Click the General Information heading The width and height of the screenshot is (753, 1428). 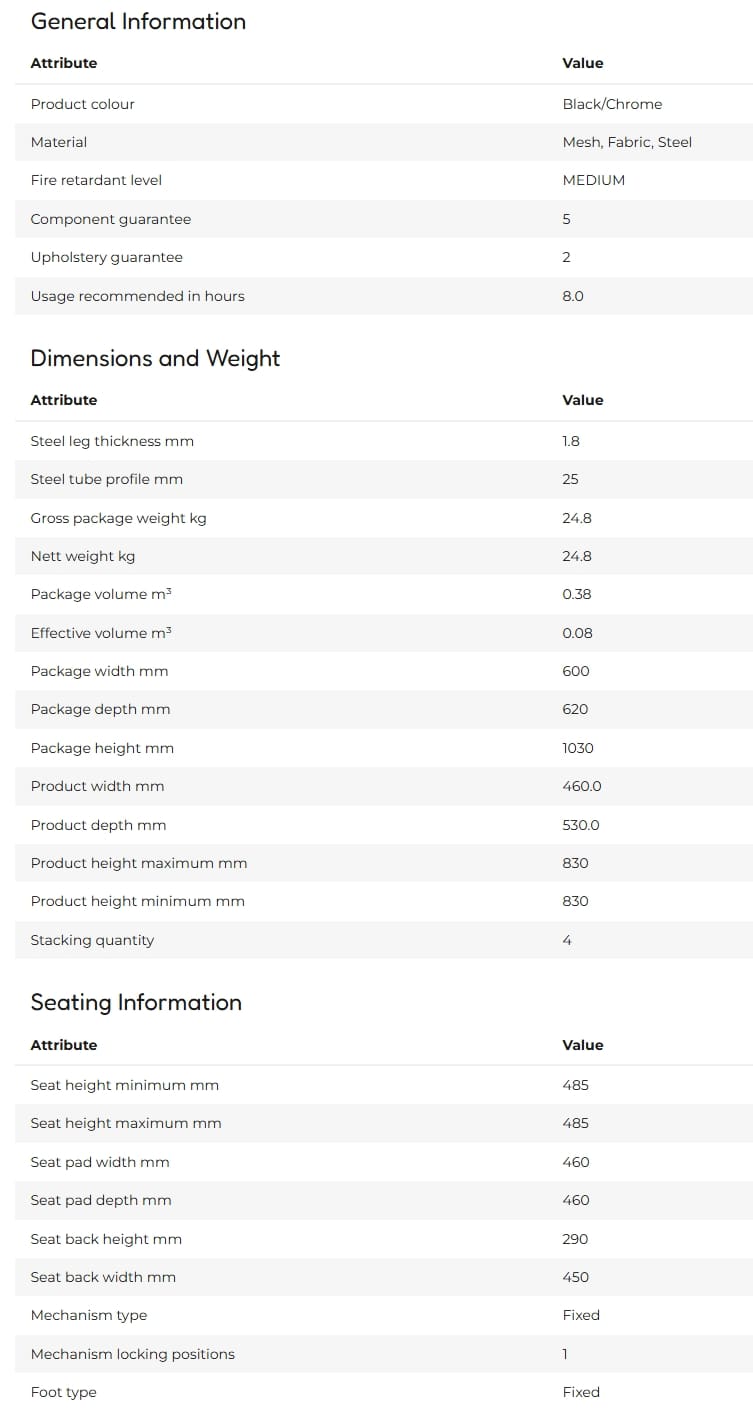coord(138,21)
